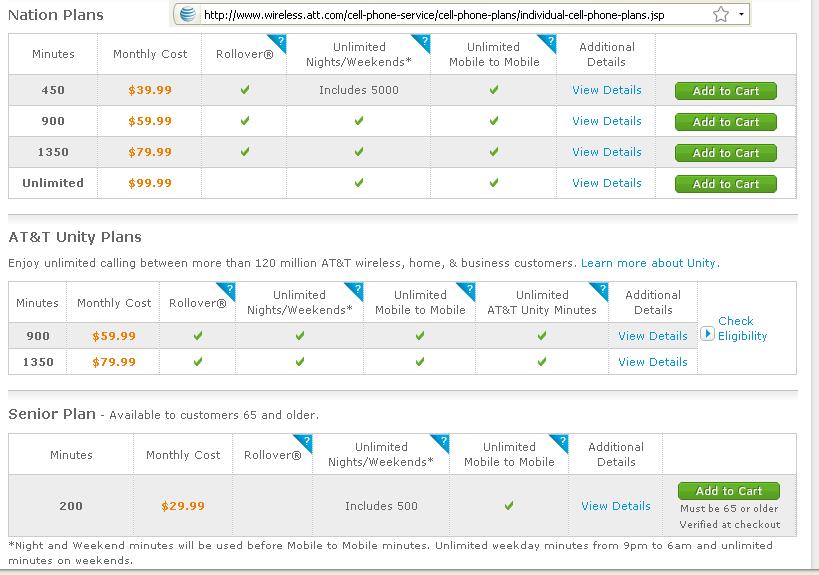Click inside the URL address field
The width and height of the screenshot is (819, 575).
(454, 15)
